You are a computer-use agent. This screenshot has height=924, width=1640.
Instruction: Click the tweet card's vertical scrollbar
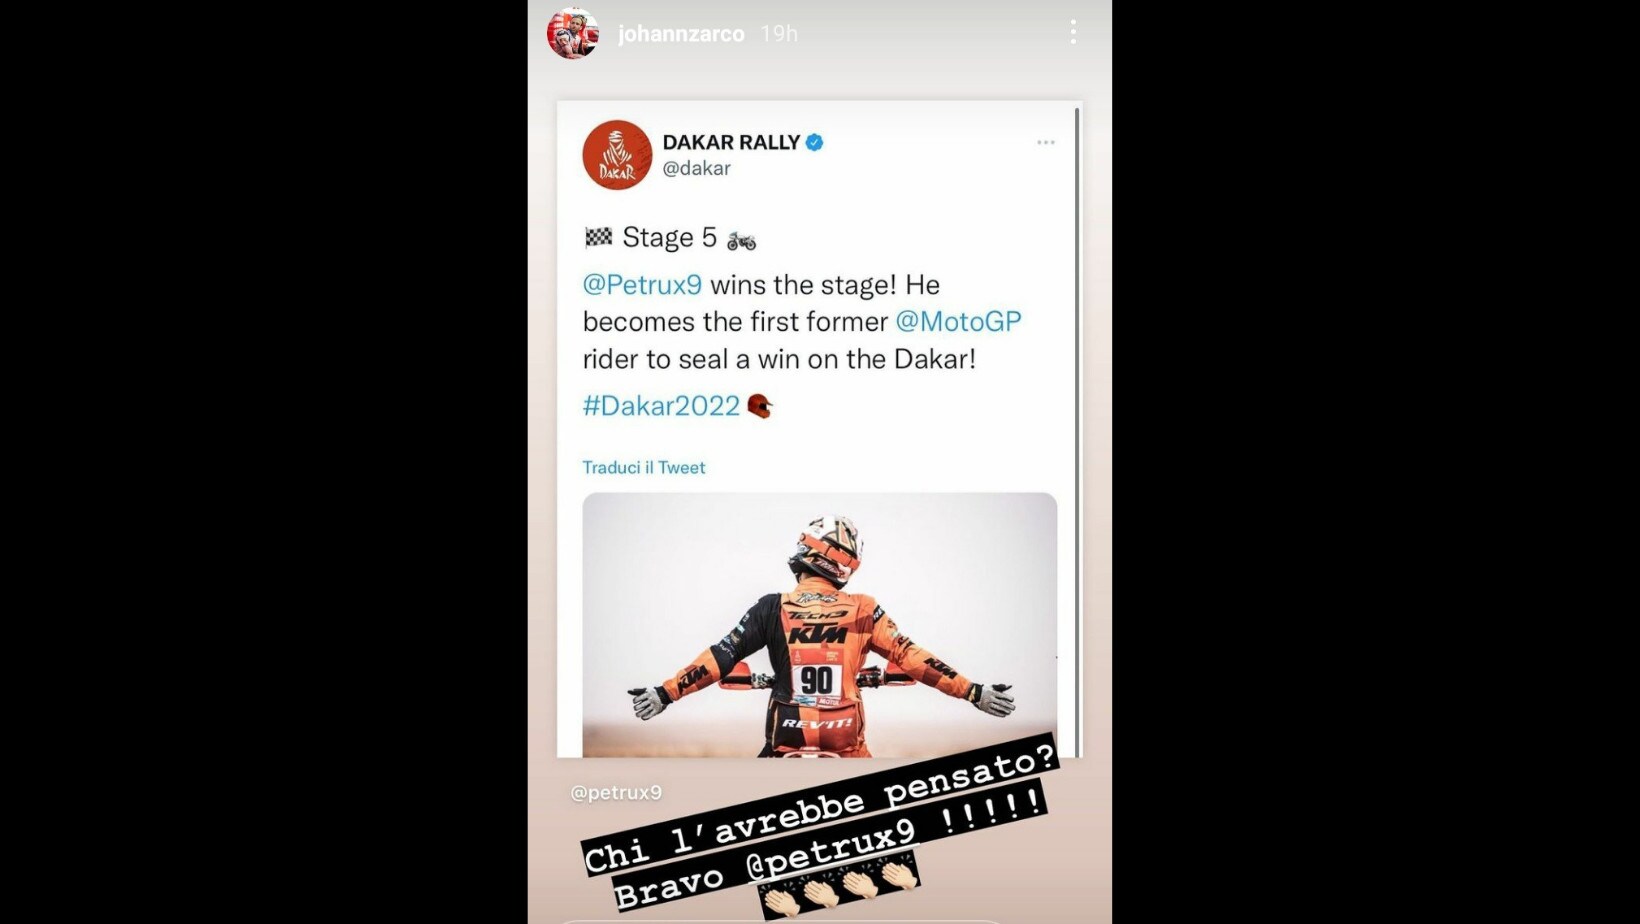click(x=1077, y=430)
